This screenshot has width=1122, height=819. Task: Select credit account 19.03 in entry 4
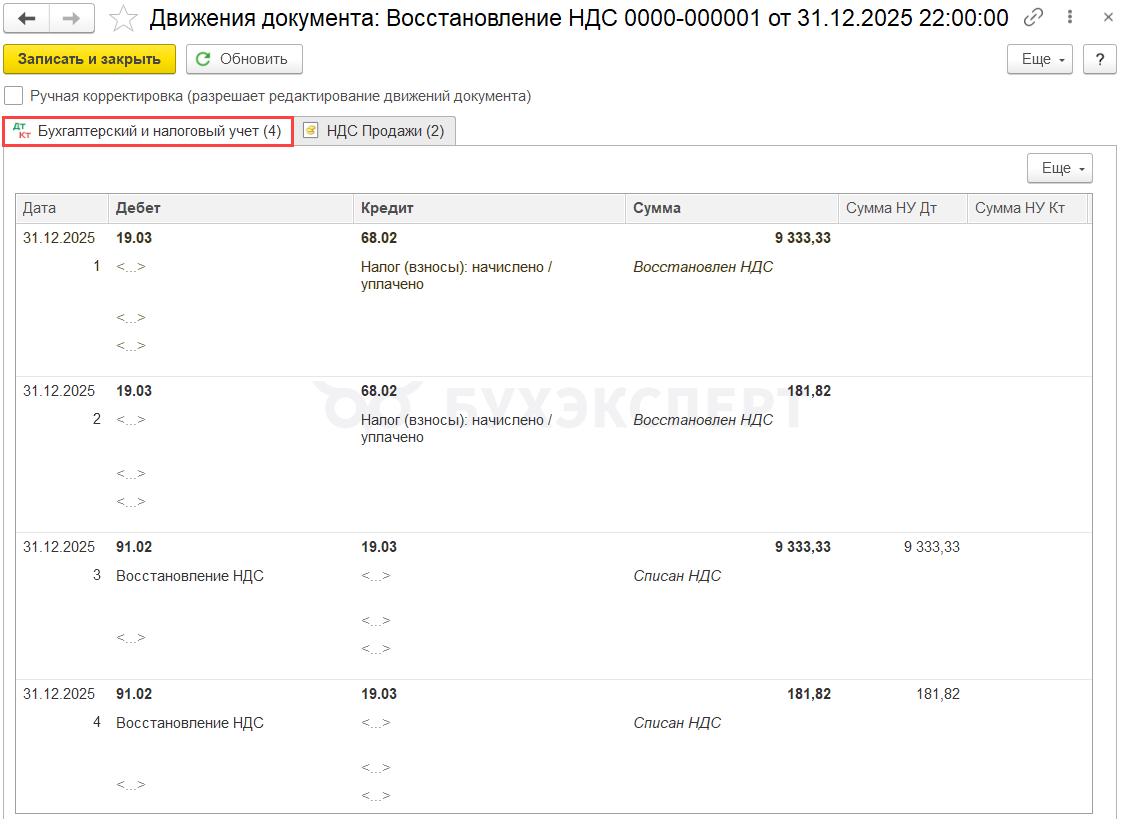(x=379, y=695)
